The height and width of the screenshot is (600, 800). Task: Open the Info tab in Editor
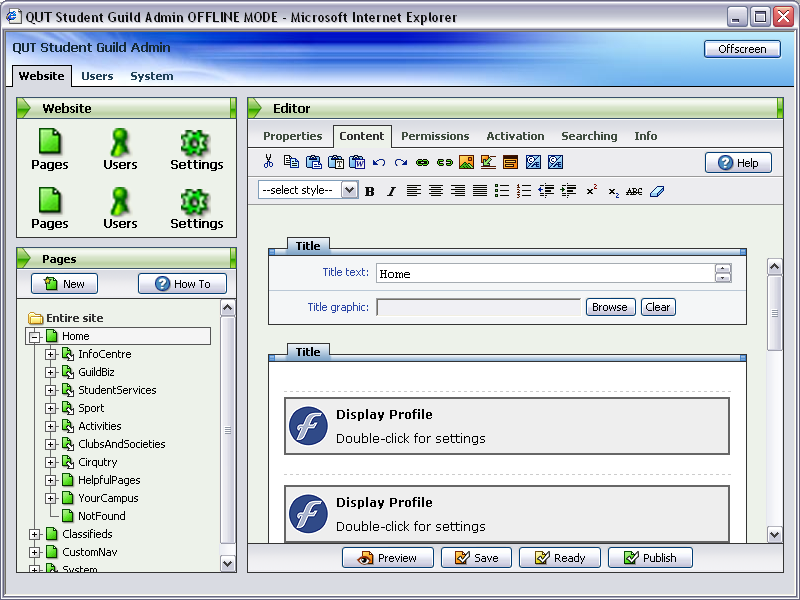pos(645,136)
